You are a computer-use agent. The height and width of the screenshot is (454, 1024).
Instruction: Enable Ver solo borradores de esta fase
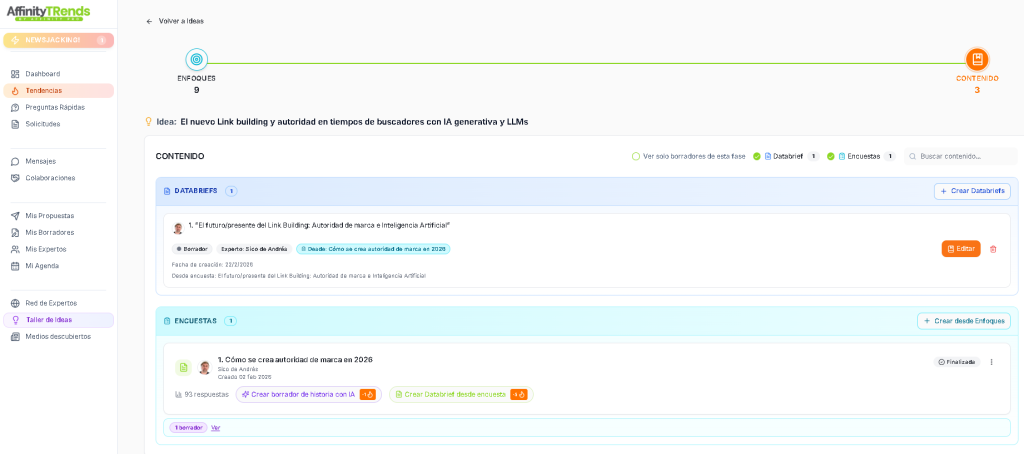636,156
